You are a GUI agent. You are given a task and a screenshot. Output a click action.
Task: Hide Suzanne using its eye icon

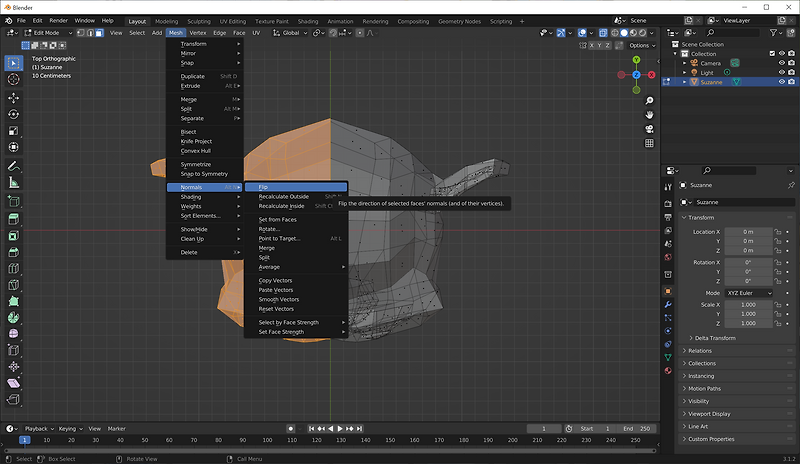point(781,82)
